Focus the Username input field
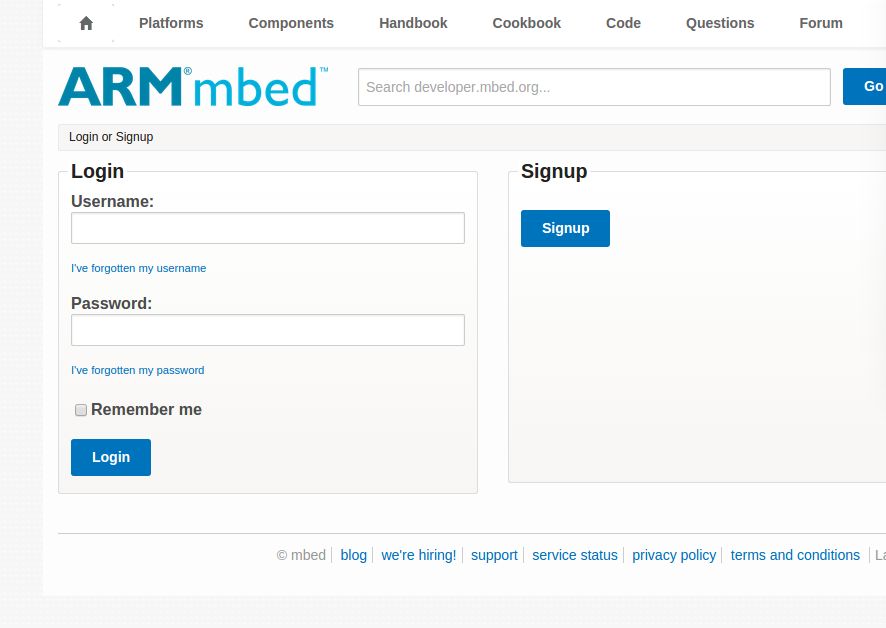Image resolution: width=886 pixels, height=628 pixels. click(268, 228)
